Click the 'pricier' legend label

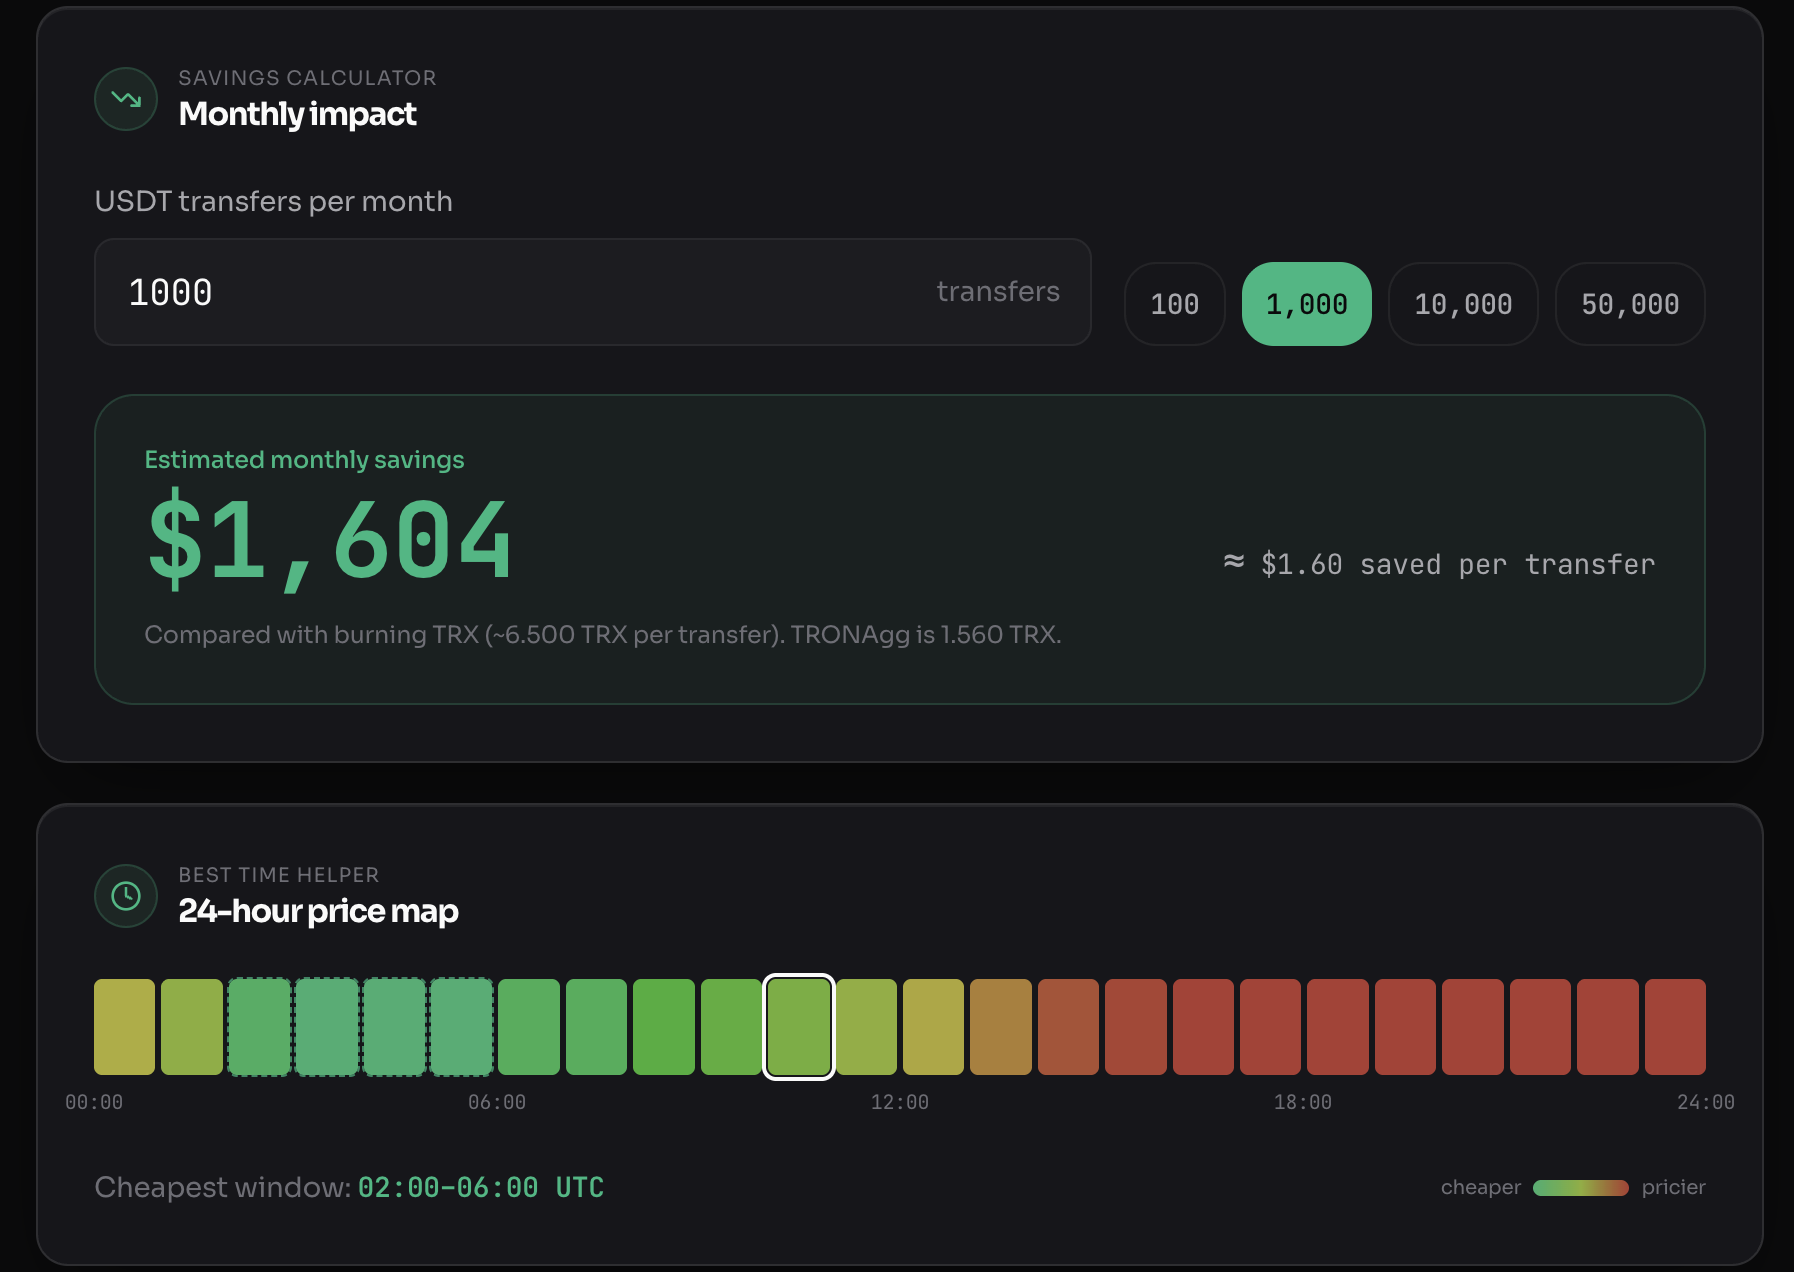click(x=1674, y=1188)
